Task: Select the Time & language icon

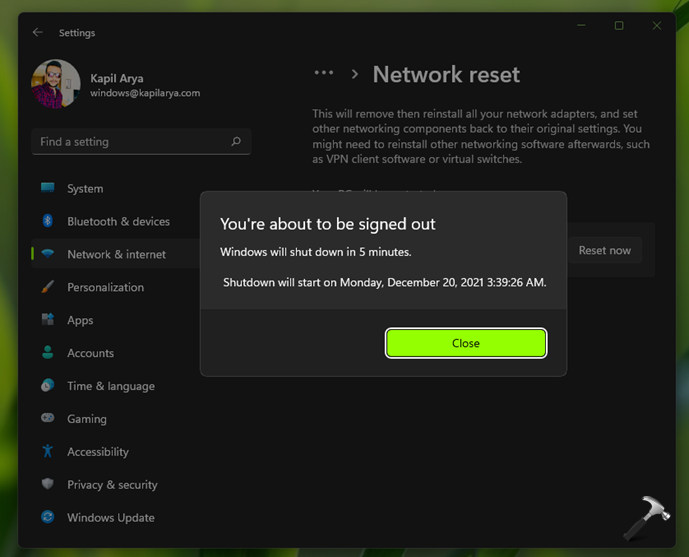Action: coord(48,386)
